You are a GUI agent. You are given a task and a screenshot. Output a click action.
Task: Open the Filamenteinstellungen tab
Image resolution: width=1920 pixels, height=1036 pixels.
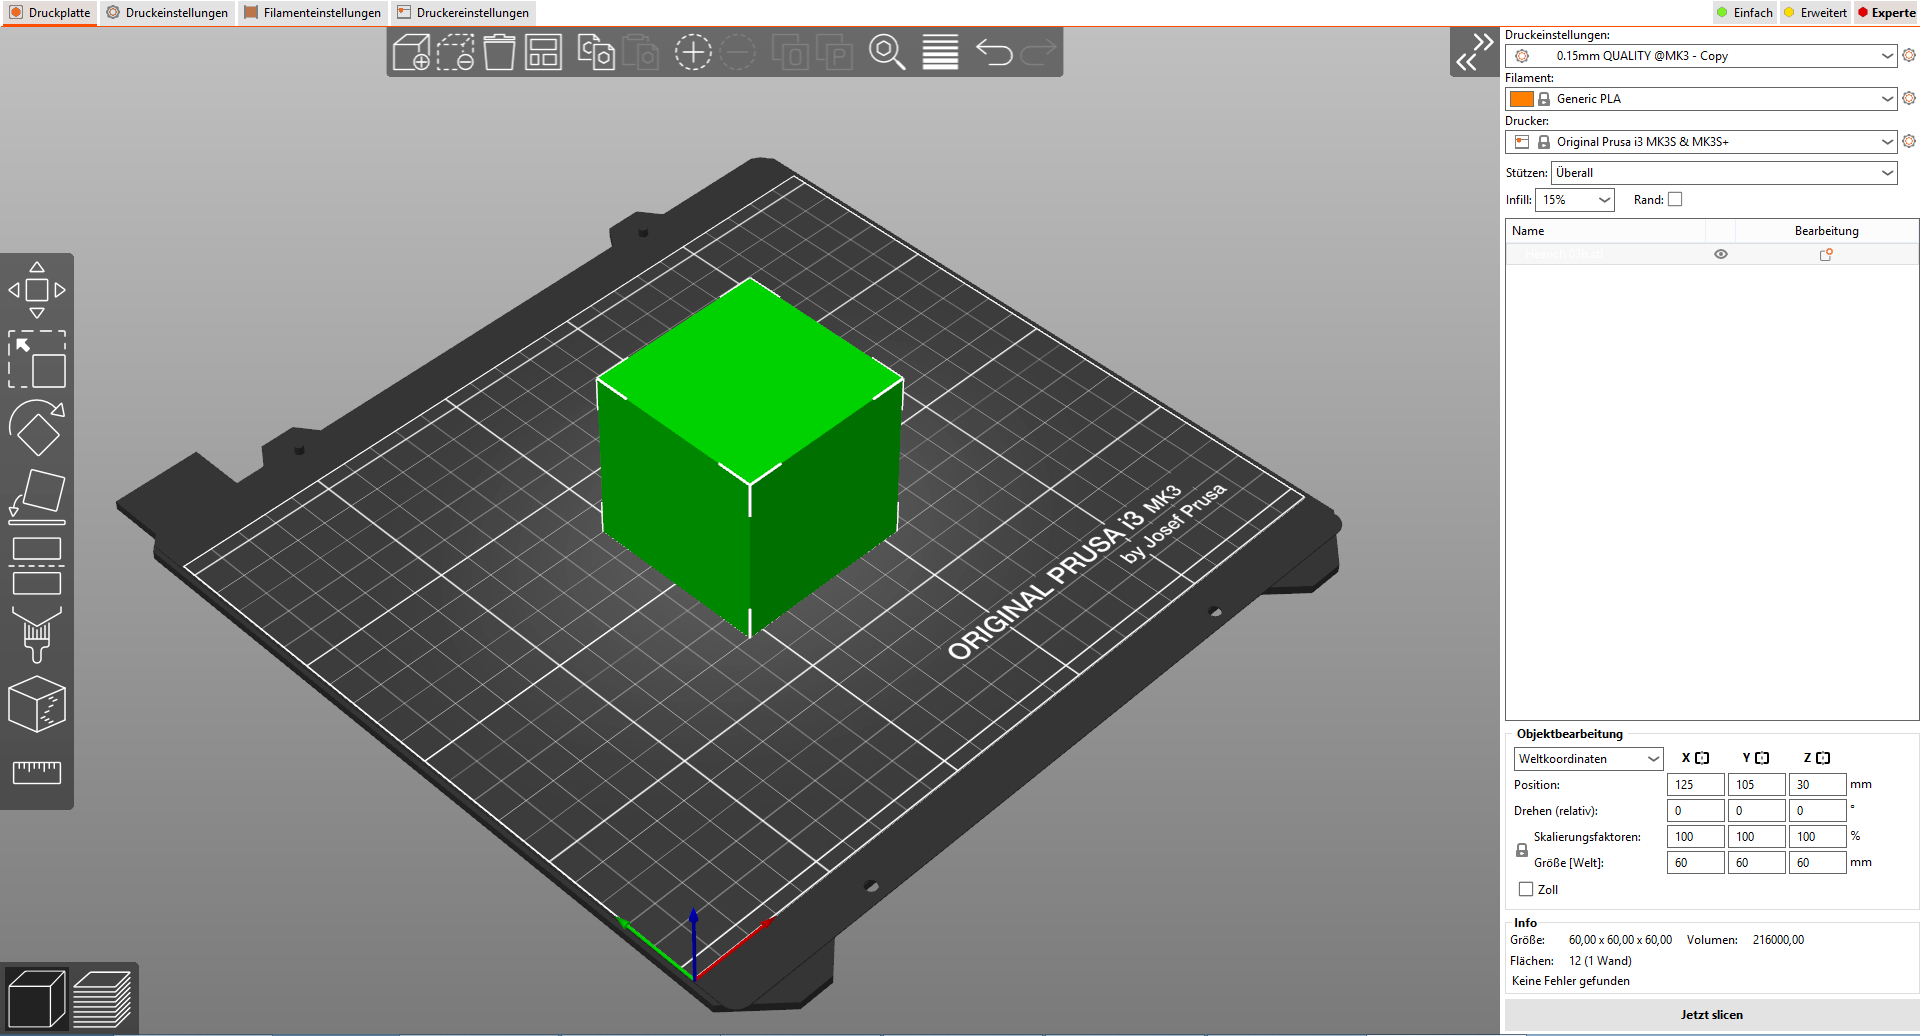pyautogui.click(x=312, y=13)
